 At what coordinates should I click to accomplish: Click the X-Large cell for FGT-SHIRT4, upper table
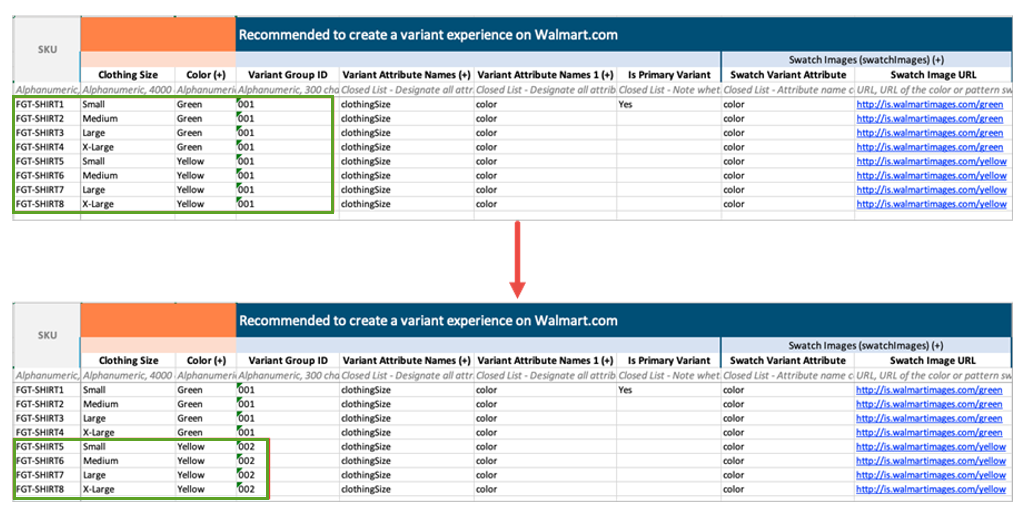pos(128,147)
